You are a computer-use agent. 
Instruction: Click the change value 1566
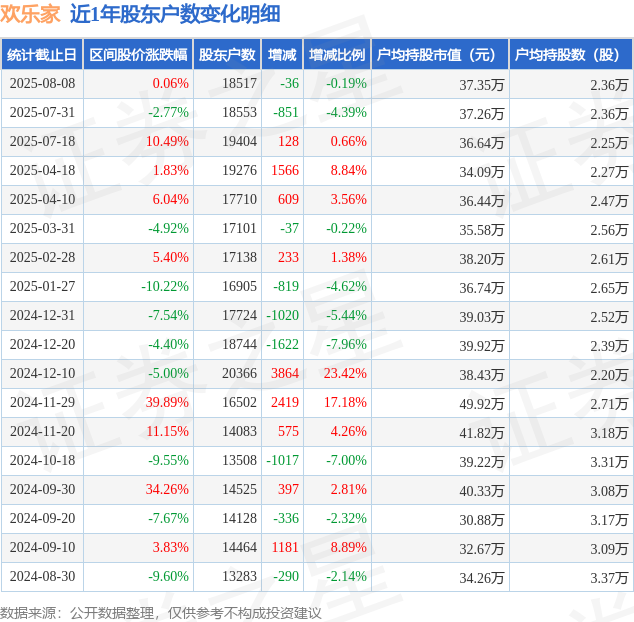[285, 171]
